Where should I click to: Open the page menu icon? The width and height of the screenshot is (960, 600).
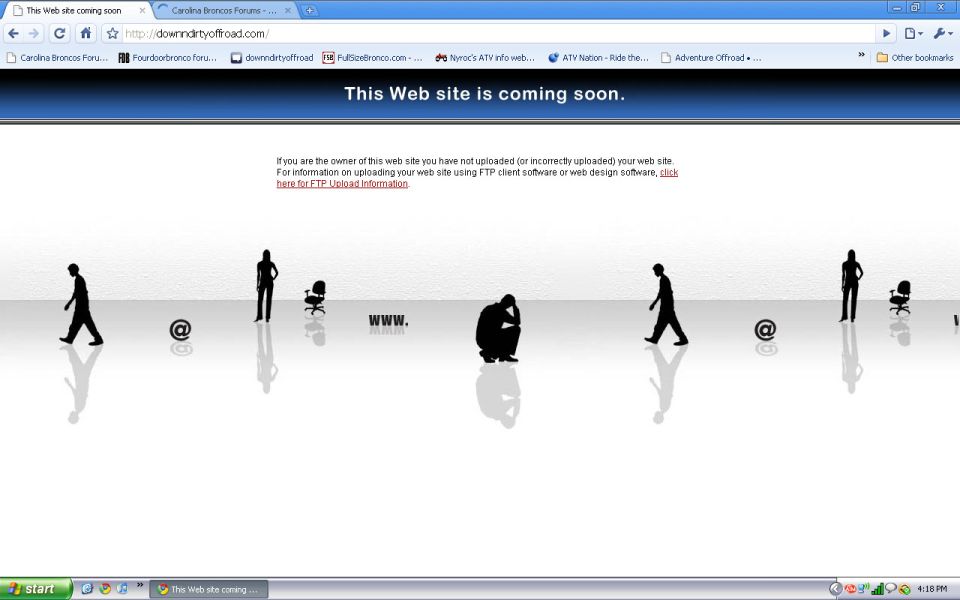pyautogui.click(x=913, y=34)
